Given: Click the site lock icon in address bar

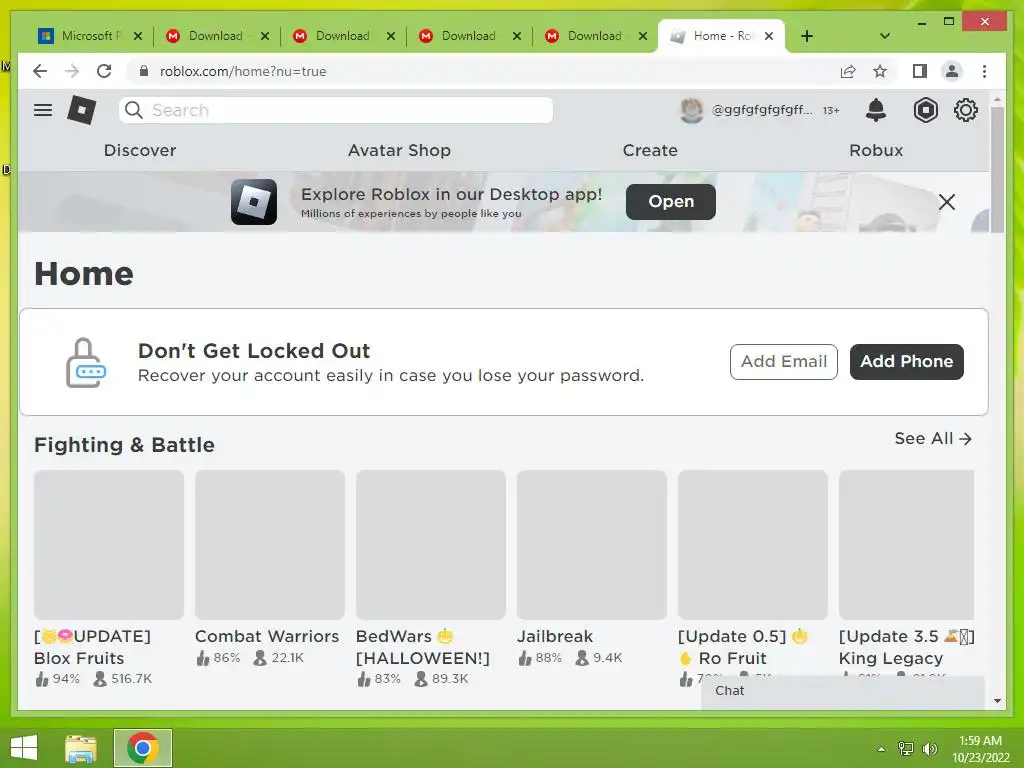Looking at the screenshot, I should [144, 71].
